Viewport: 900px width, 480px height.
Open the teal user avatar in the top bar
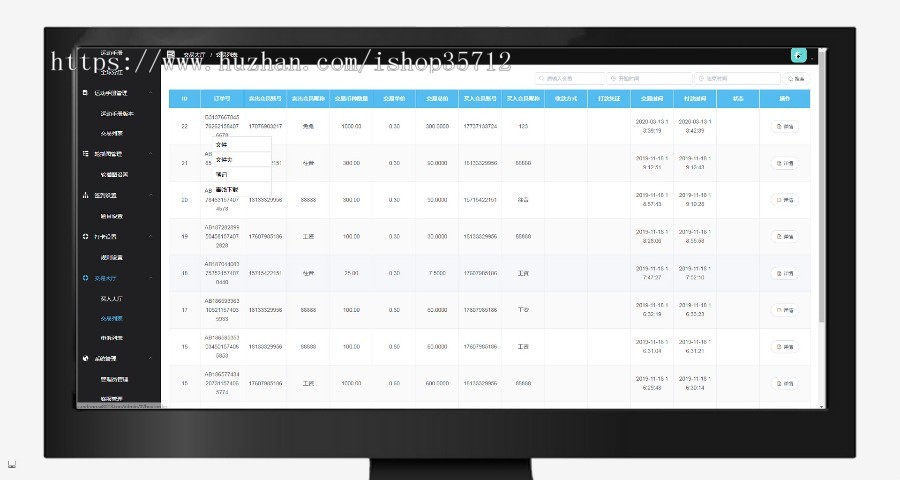(798, 55)
